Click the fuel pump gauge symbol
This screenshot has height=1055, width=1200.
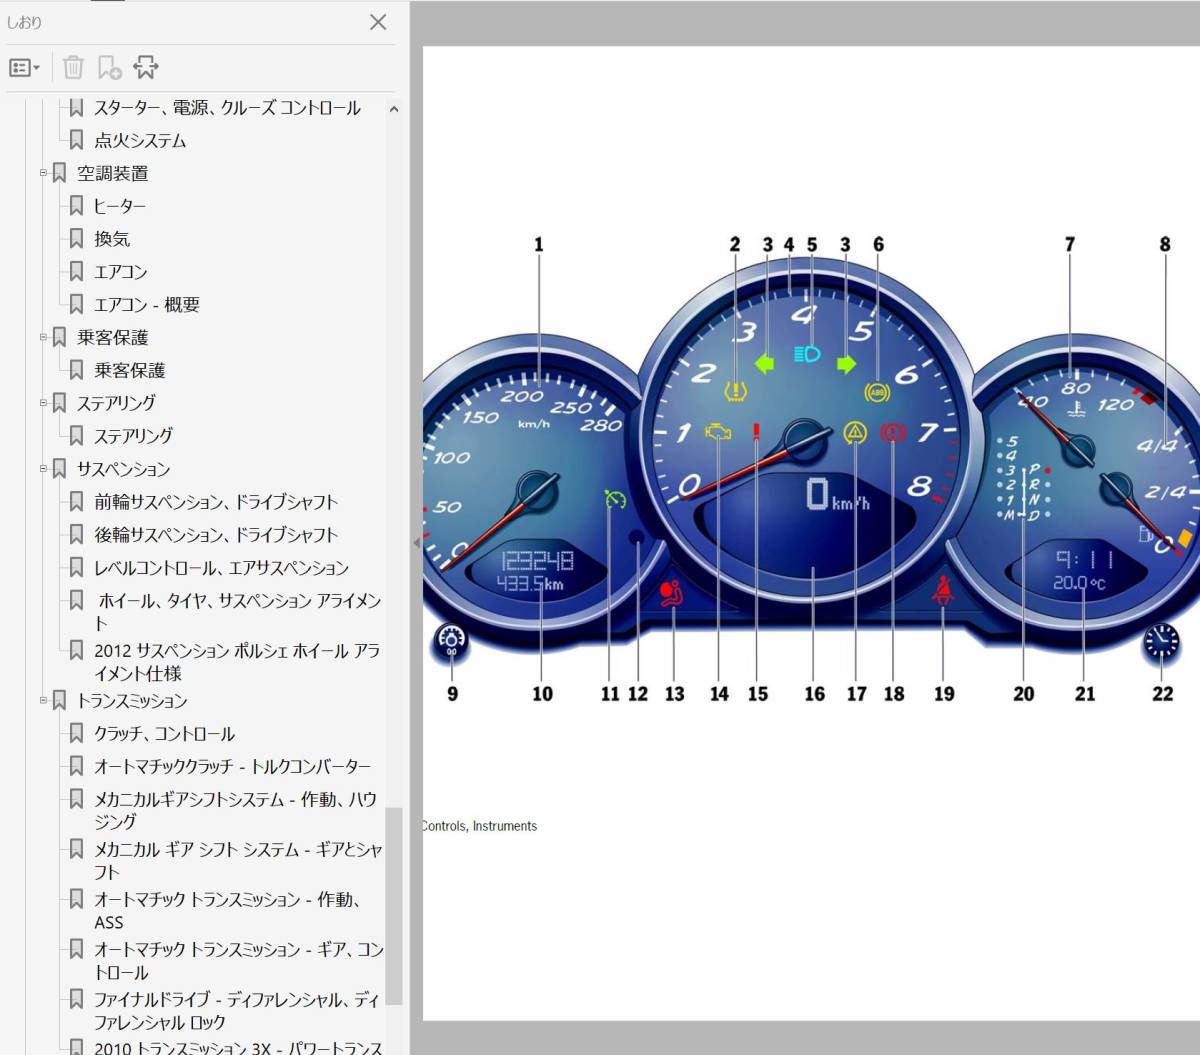pos(1146,535)
